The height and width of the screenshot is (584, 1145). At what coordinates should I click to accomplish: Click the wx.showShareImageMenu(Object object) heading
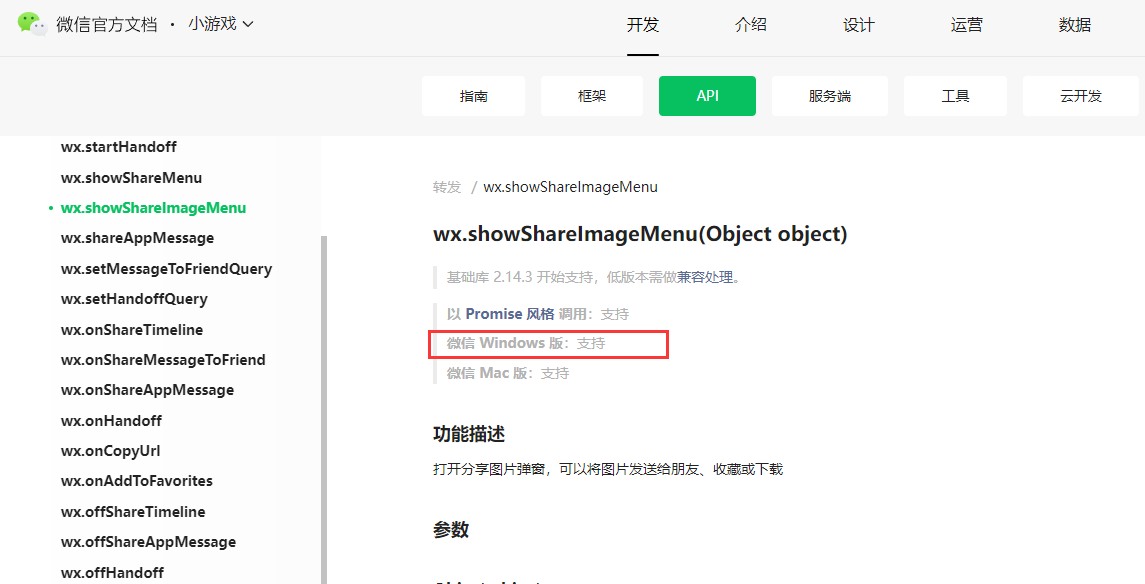coord(640,234)
